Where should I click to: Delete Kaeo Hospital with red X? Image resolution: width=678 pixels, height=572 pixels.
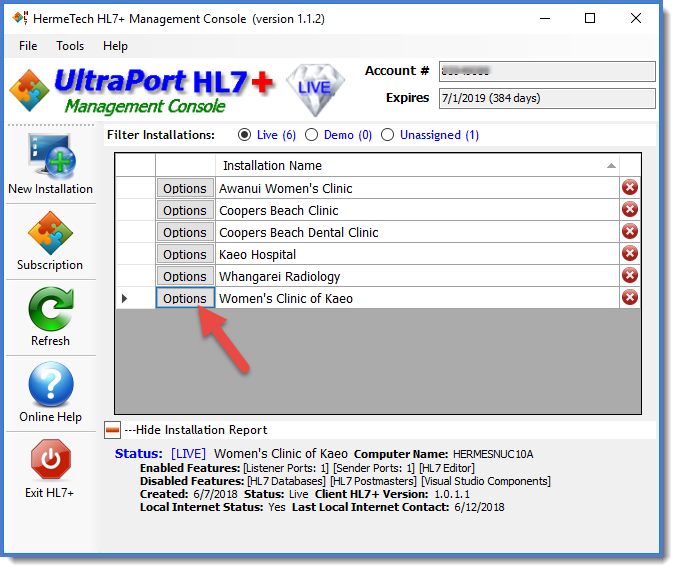630,254
